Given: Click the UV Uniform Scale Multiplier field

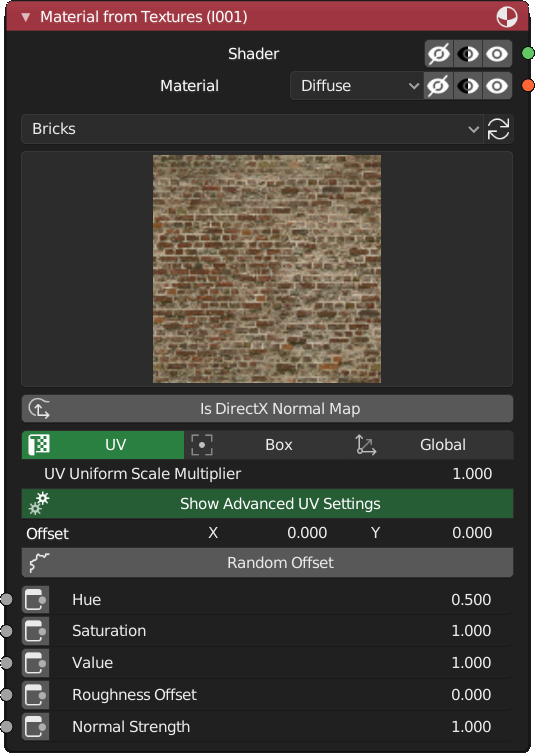Looking at the screenshot, I should [x=268, y=474].
